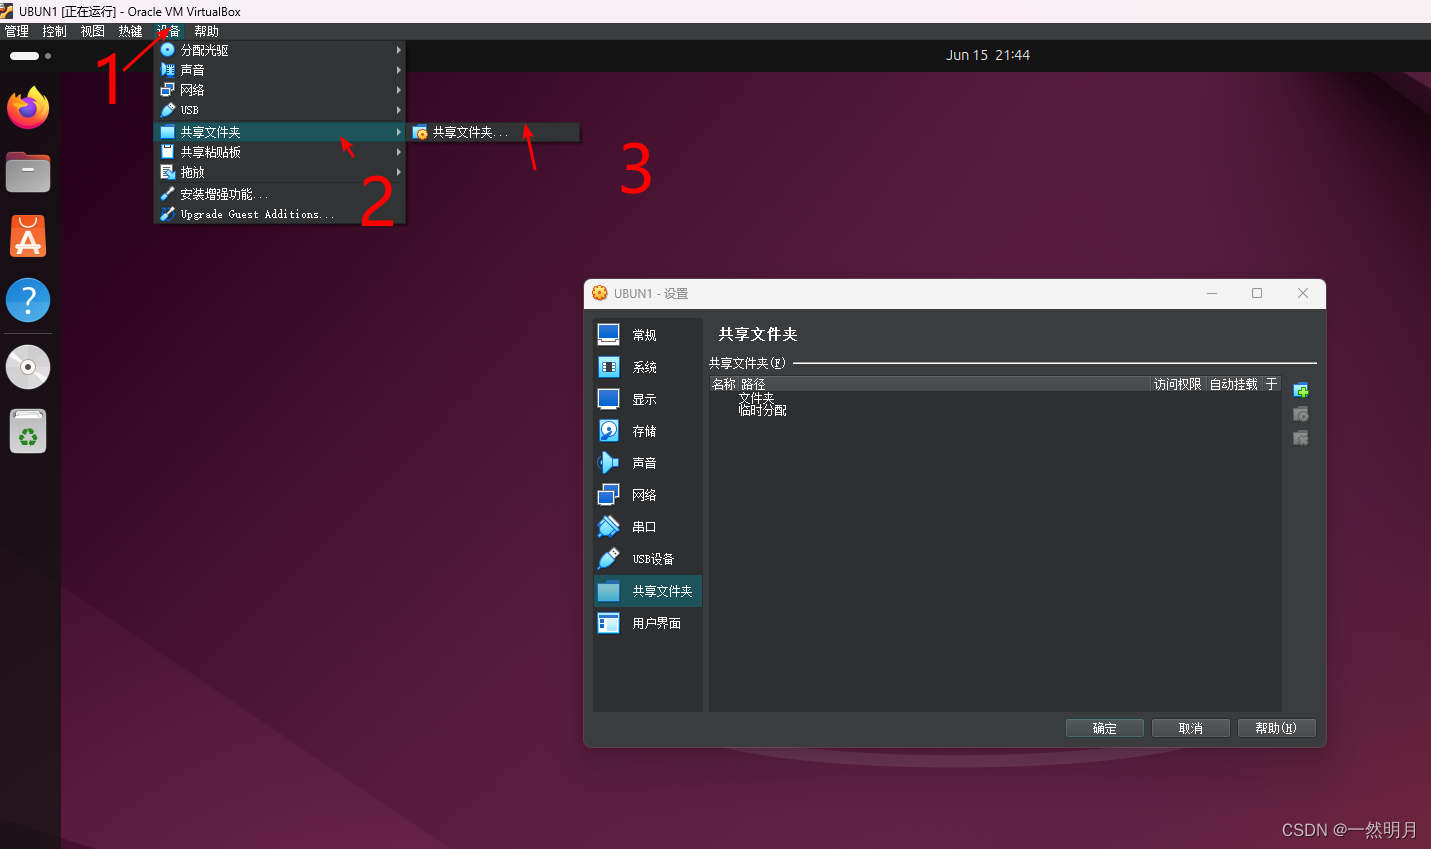The height and width of the screenshot is (849, 1431).
Task: Expand the 分配光驱 submenu
Action: [280, 50]
